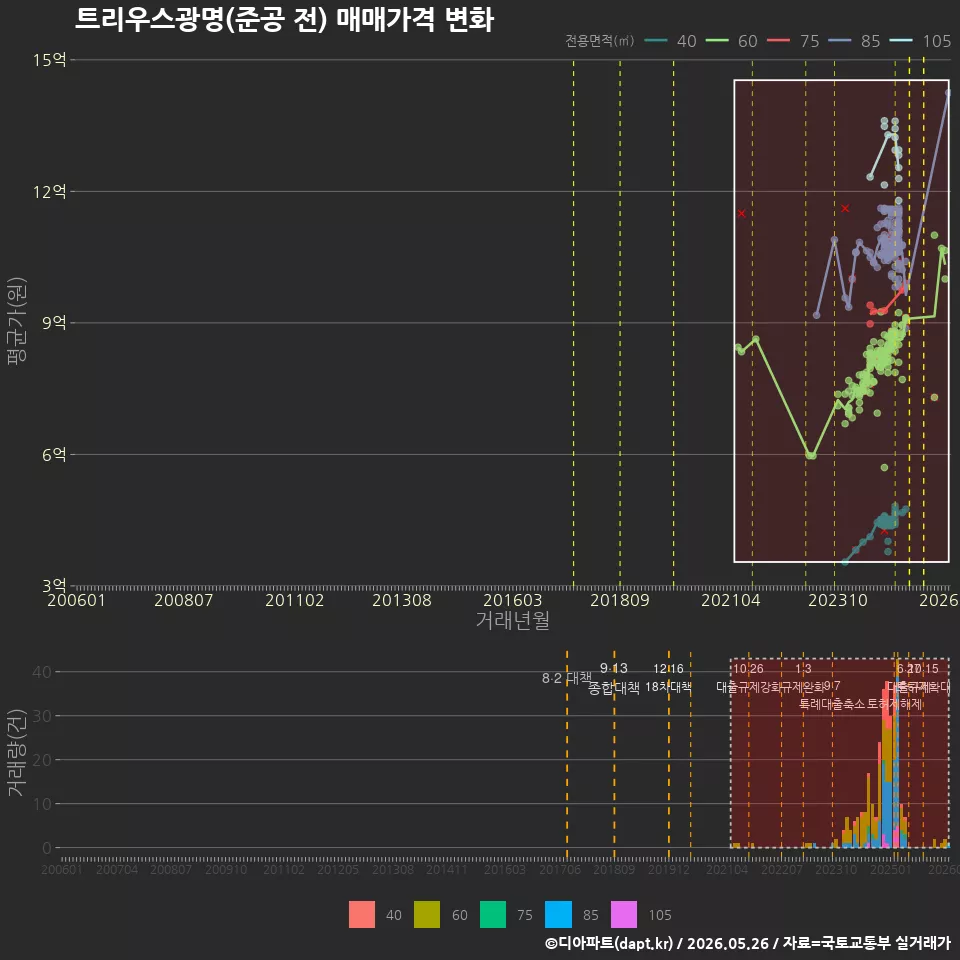This screenshot has height=960, width=960.
Task: Click the red X marker over the teal 40 cluster
Action: click(x=884, y=531)
